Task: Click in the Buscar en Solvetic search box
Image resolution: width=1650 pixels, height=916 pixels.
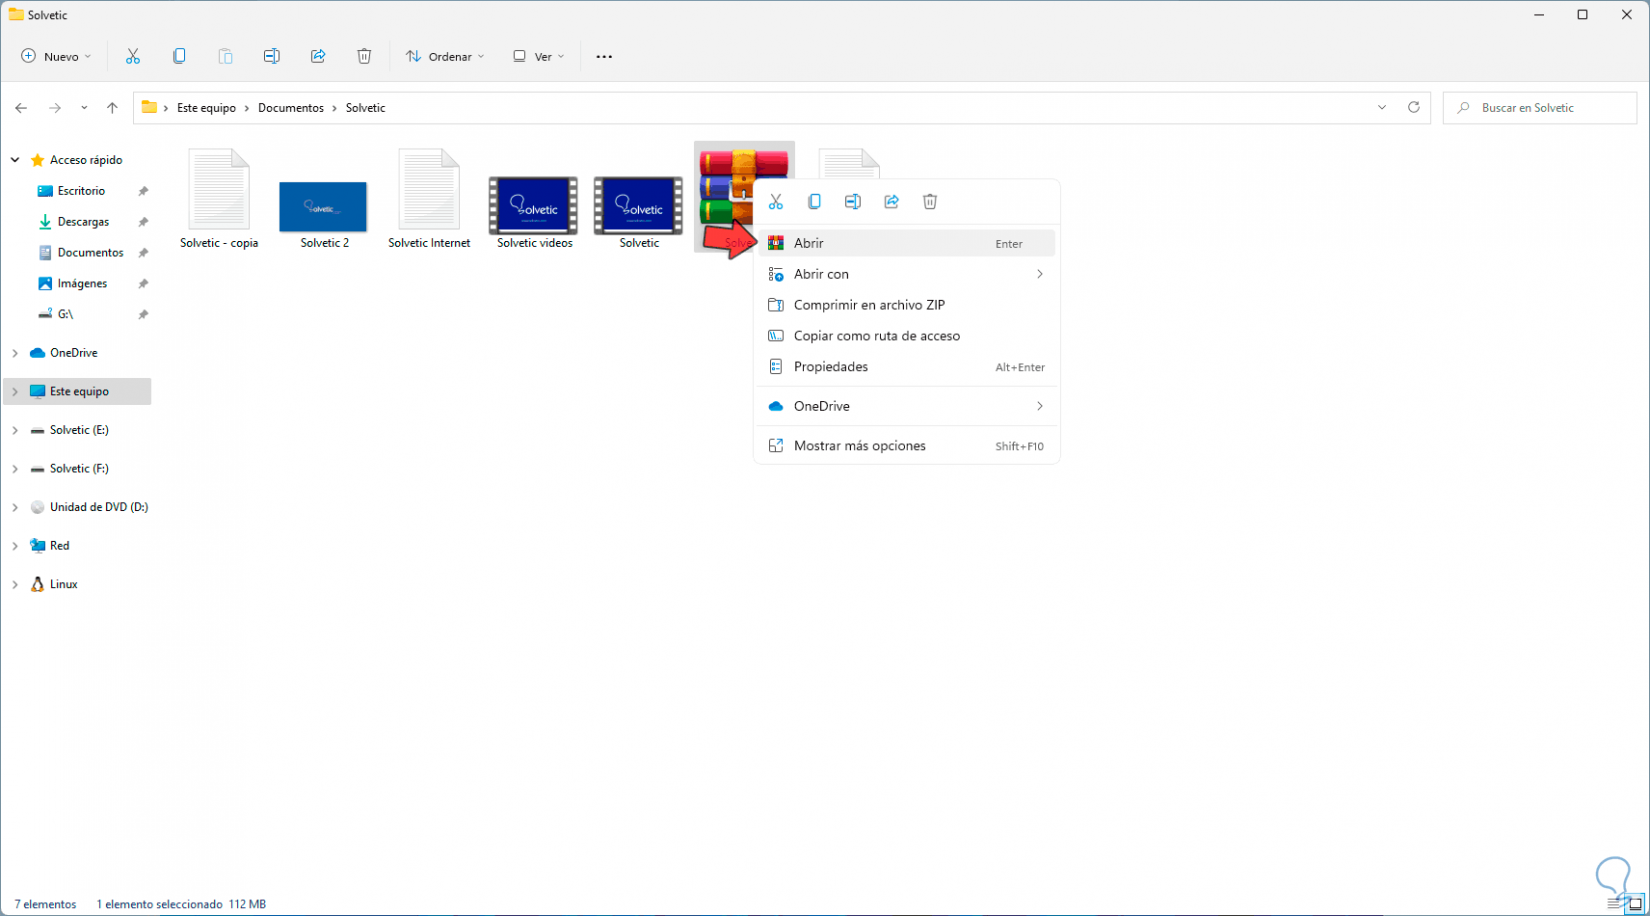Action: (x=1540, y=108)
